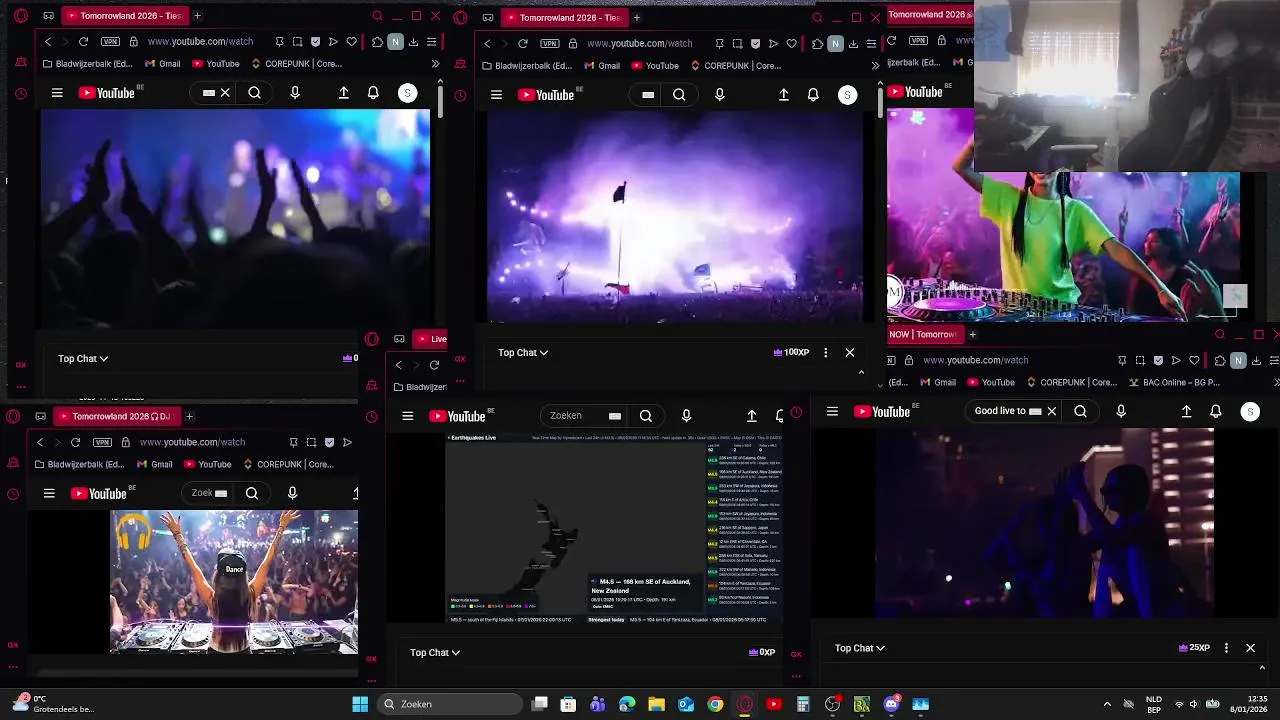The height and width of the screenshot is (720, 1280).
Task: Expand Top Chat dropdown in top-left window
Action: [83, 358]
